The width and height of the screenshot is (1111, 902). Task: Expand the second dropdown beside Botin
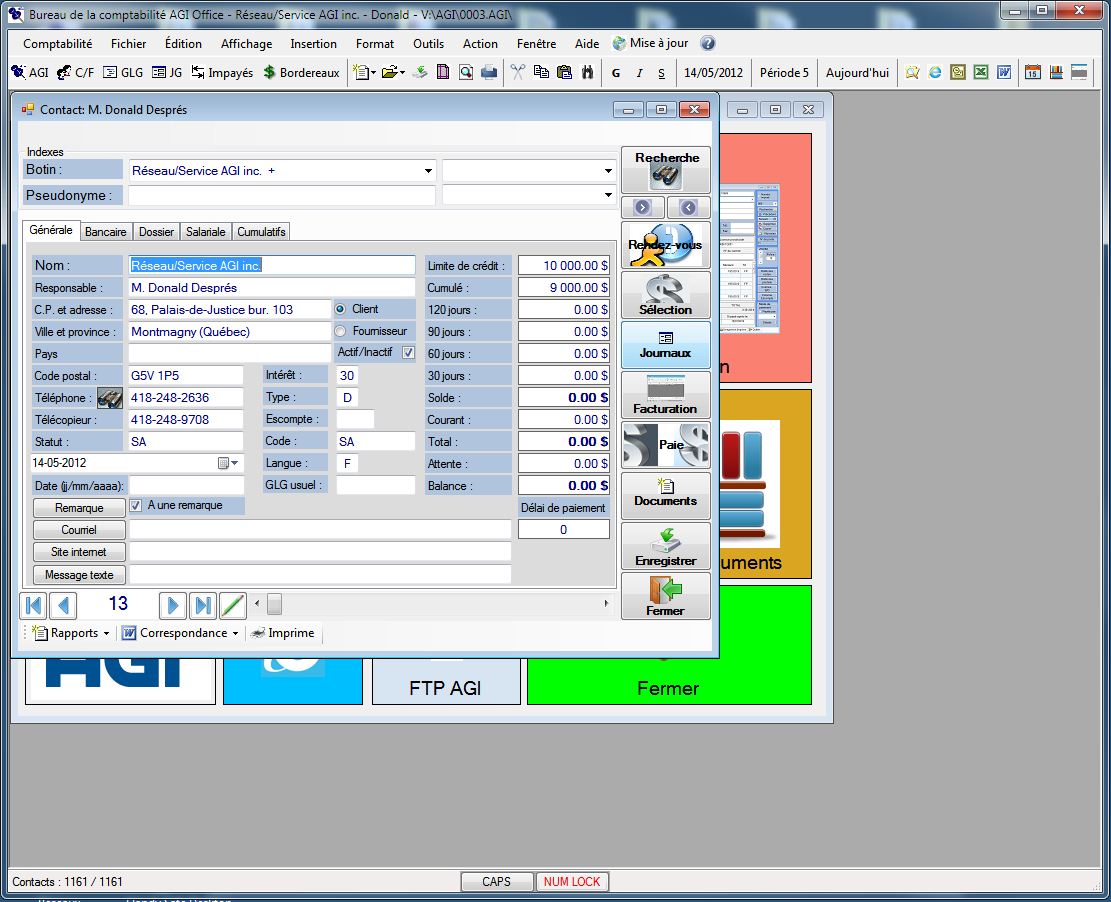608,171
